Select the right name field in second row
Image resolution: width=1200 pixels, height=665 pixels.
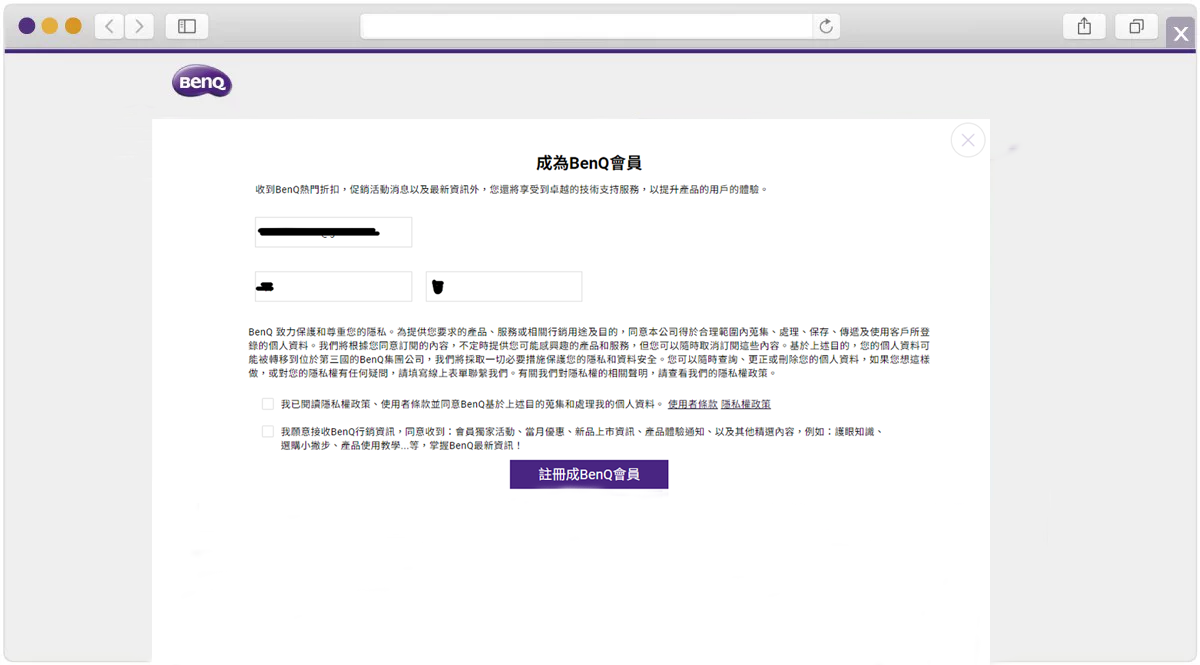coord(504,287)
